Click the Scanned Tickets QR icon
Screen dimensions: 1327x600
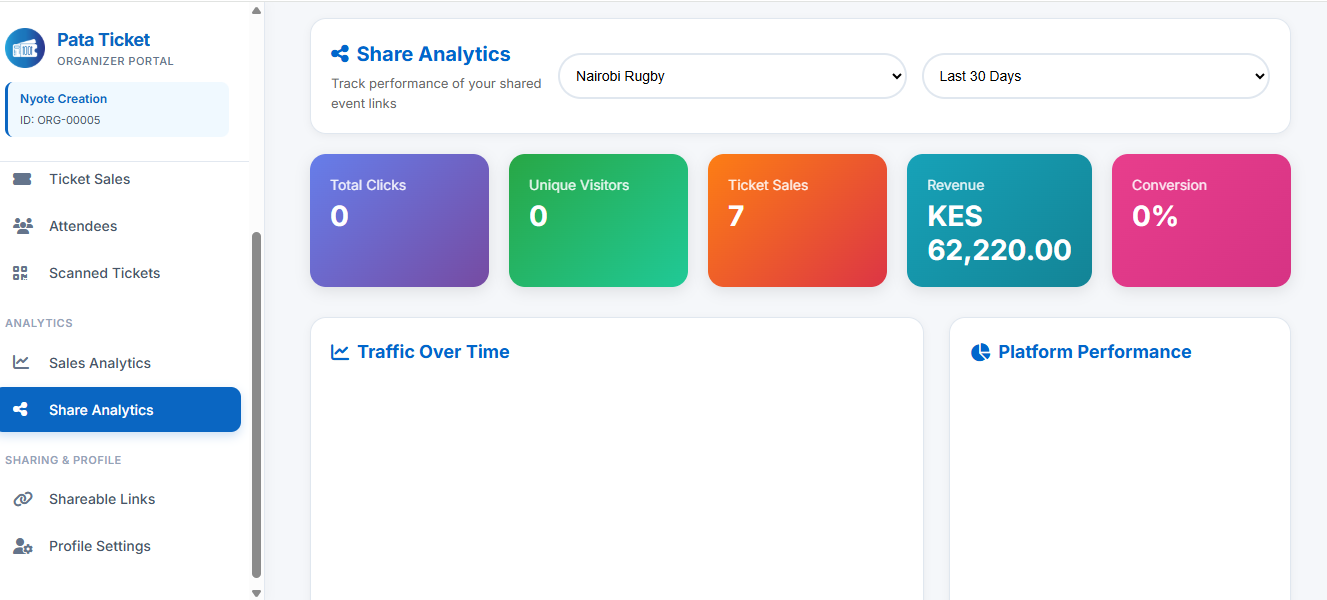pos(21,273)
